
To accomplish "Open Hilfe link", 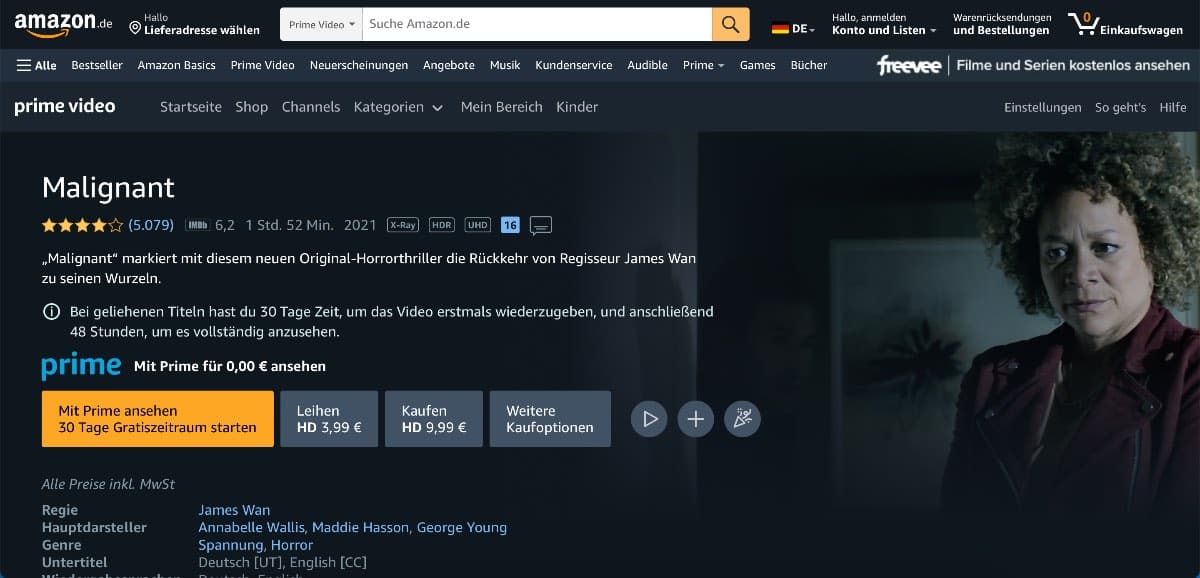I will [x=1173, y=107].
